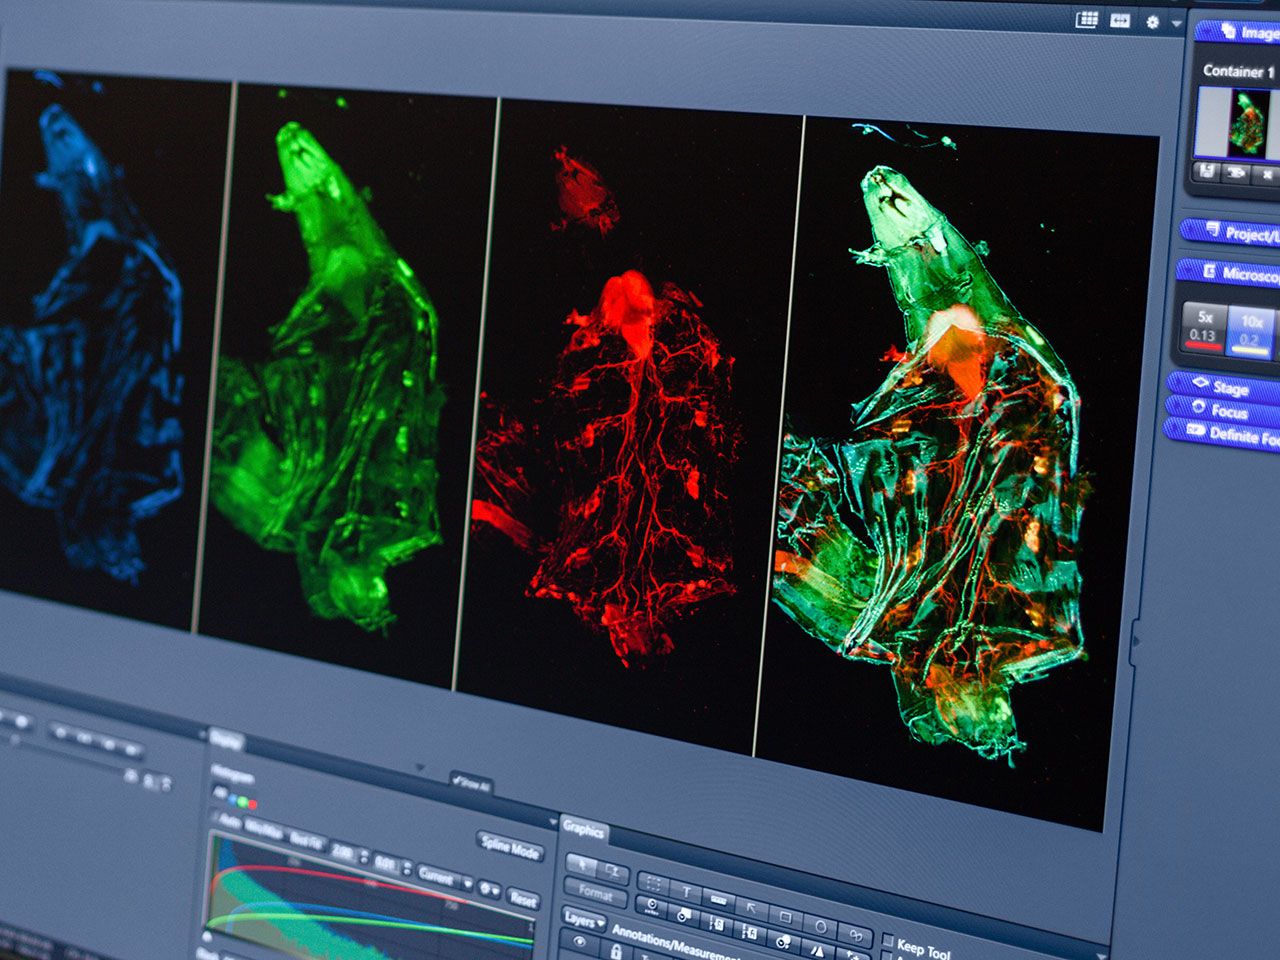
Task: Select the scale bar tool
Action: pos(719,900)
